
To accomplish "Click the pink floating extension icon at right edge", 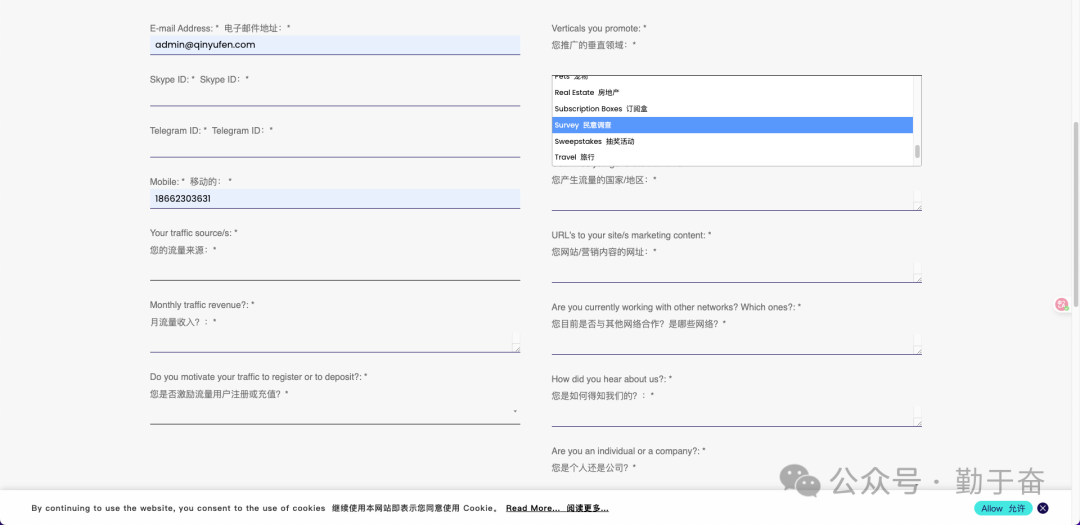I will (x=1062, y=304).
